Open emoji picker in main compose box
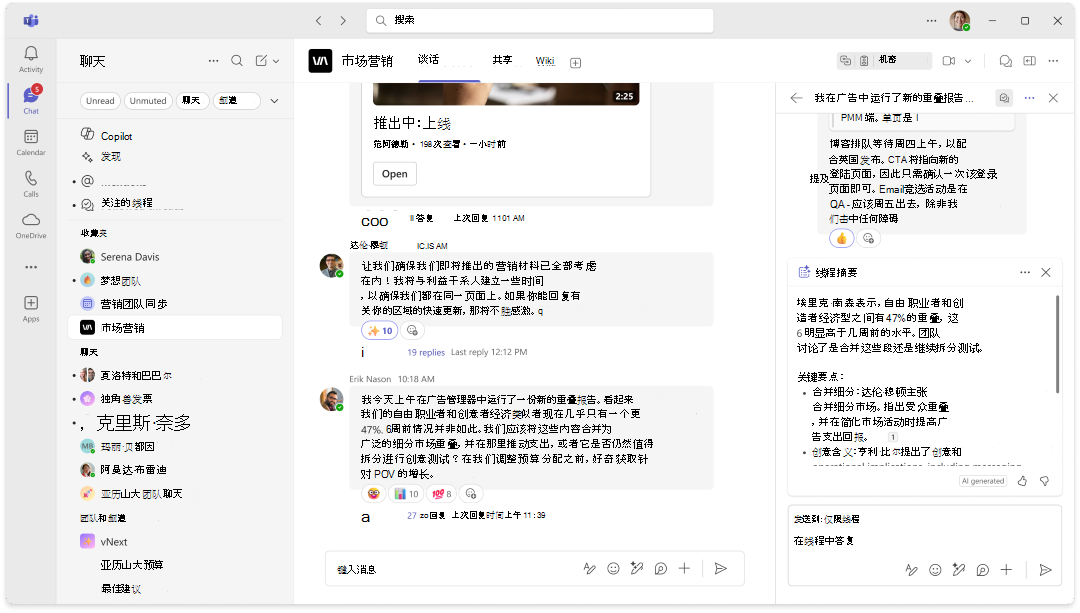This screenshot has width=1080, height=613. coord(613,568)
